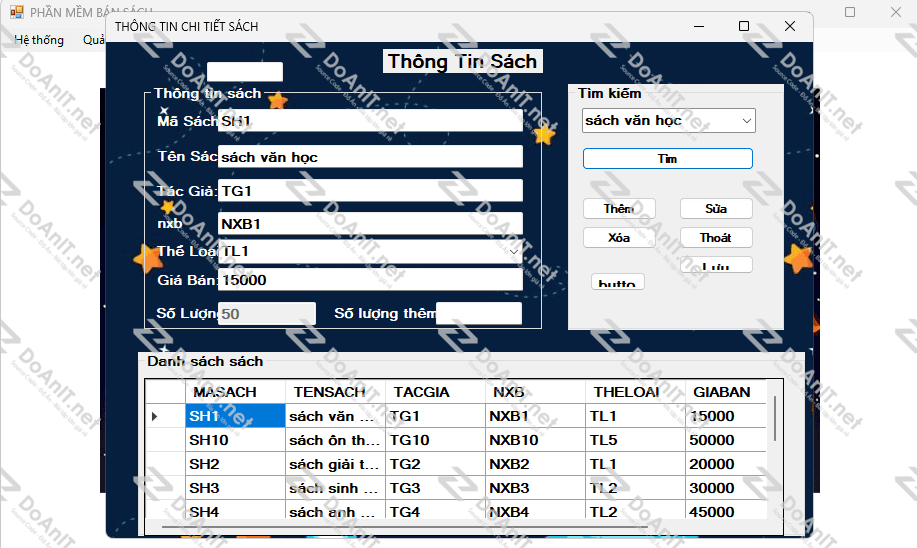
Task: Open the Hệ thống menu
Action: [39, 40]
